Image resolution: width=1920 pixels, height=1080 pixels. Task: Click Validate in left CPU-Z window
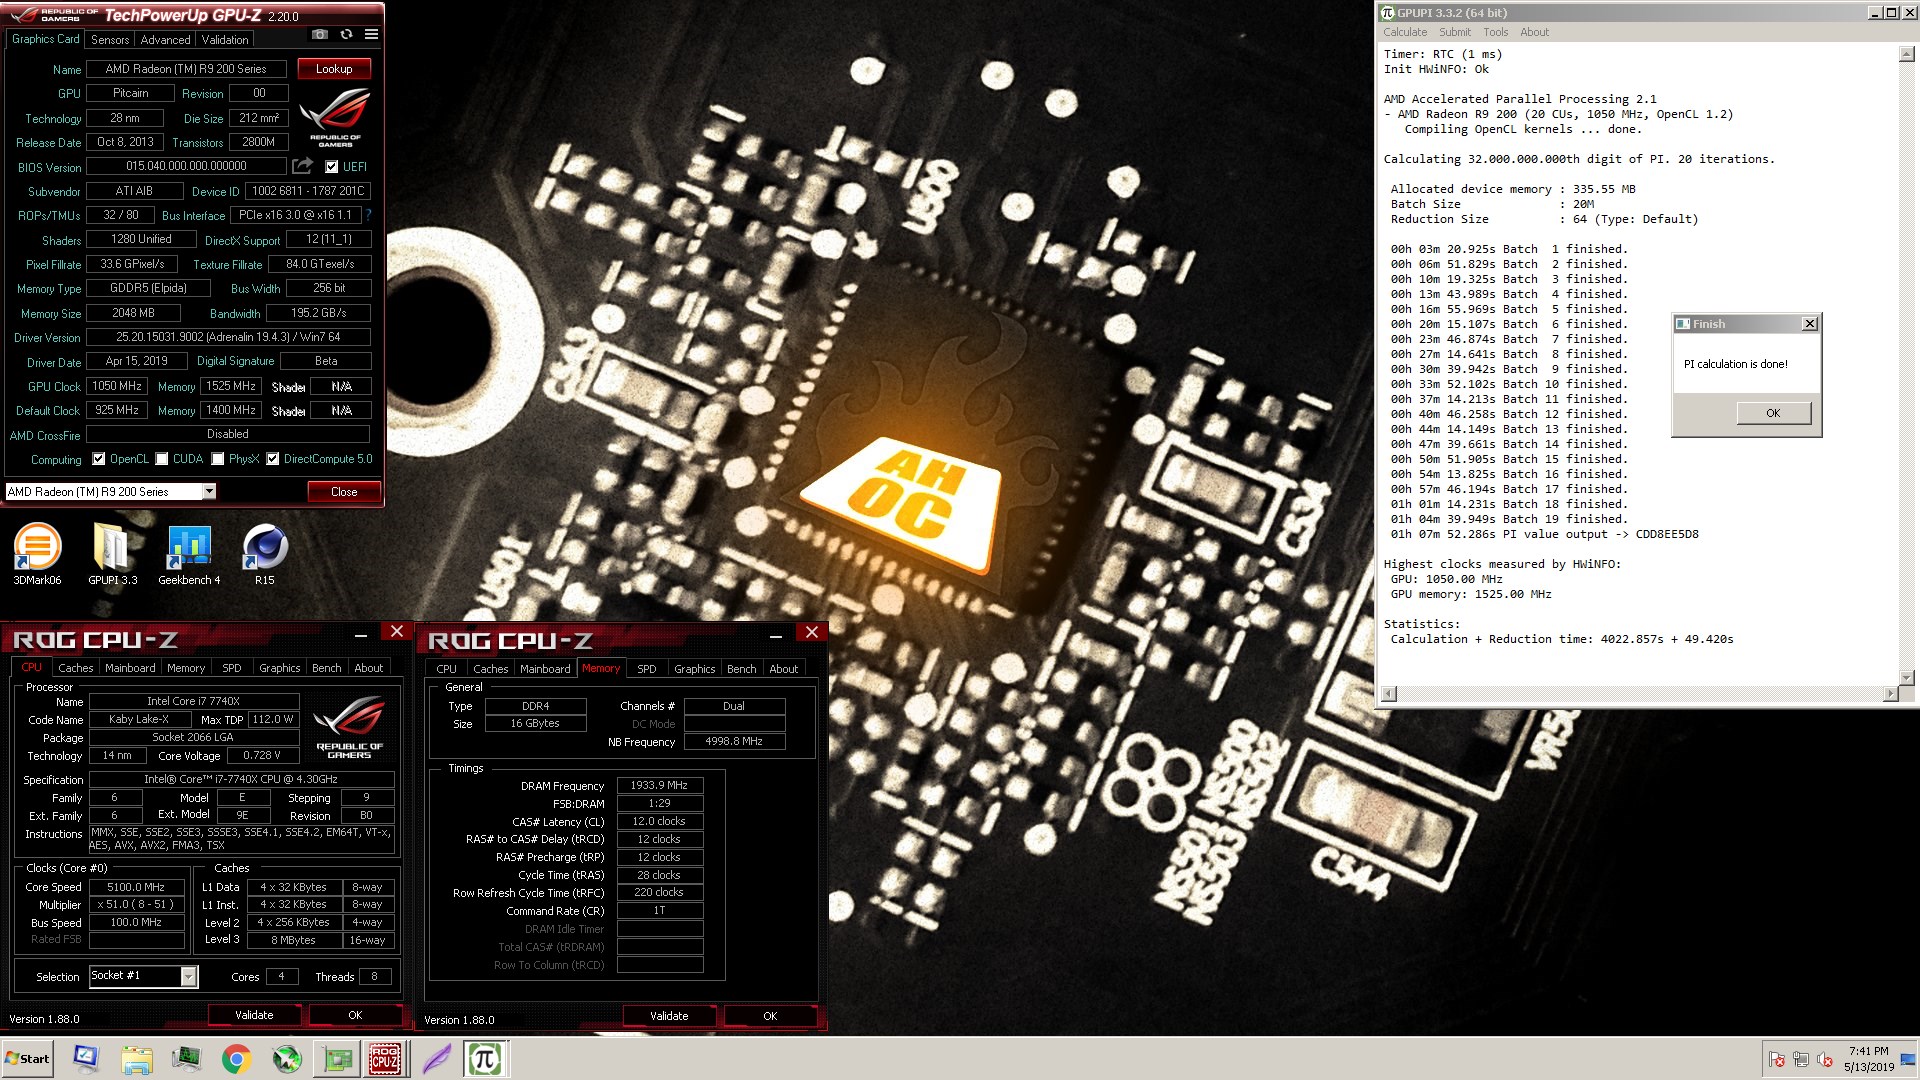tap(254, 1015)
